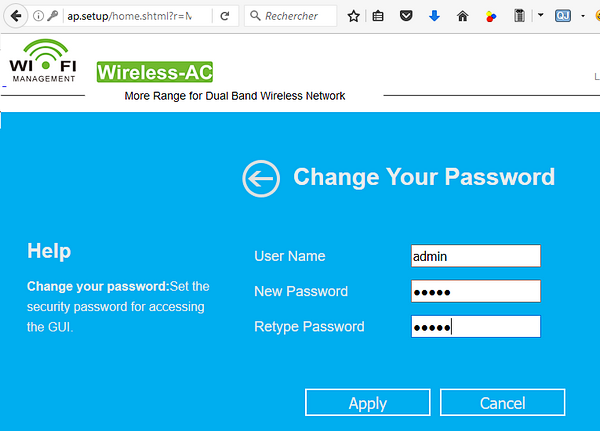
Task: Expand dropdown arrow beside QJ icon
Action: (583, 16)
